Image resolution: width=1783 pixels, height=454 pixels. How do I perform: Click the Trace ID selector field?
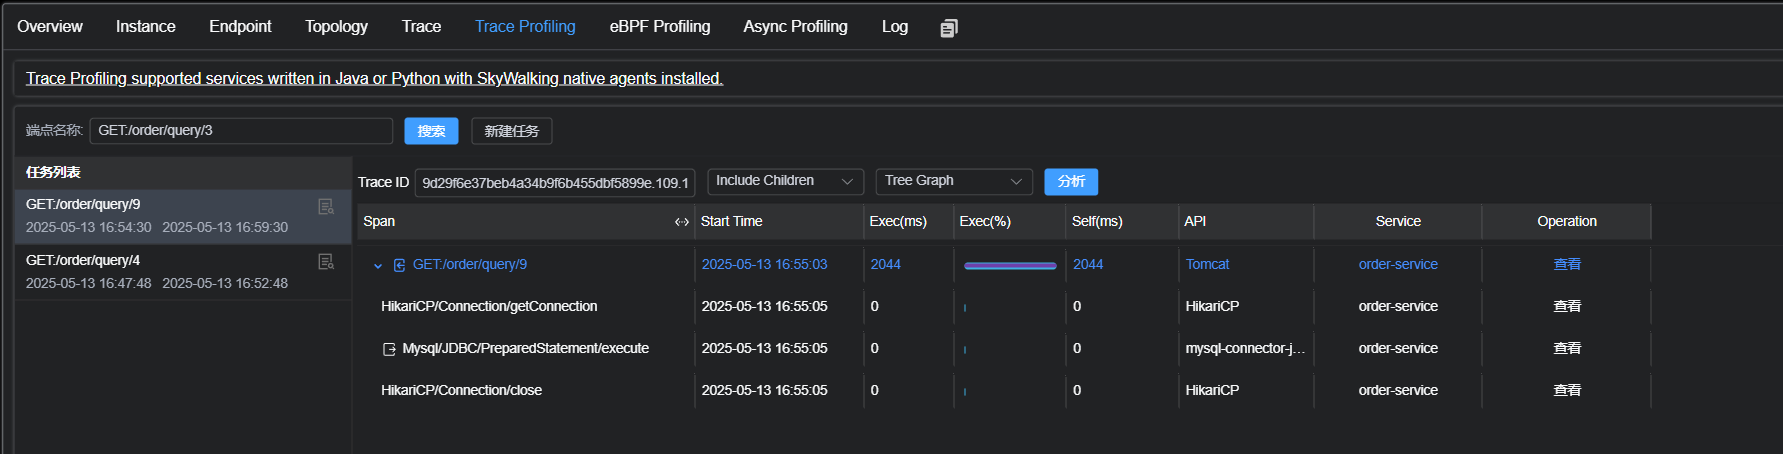click(x=555, y=182)
